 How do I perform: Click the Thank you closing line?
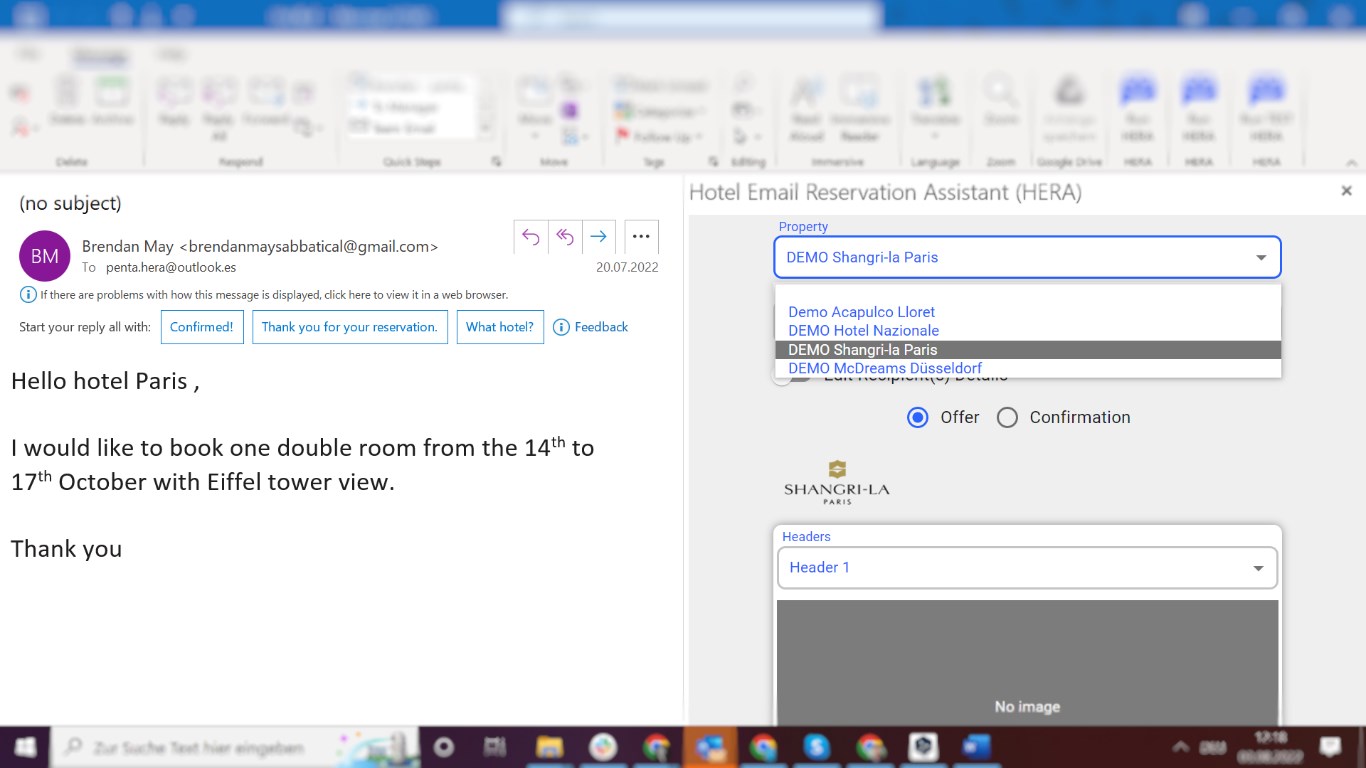[66, 549]
